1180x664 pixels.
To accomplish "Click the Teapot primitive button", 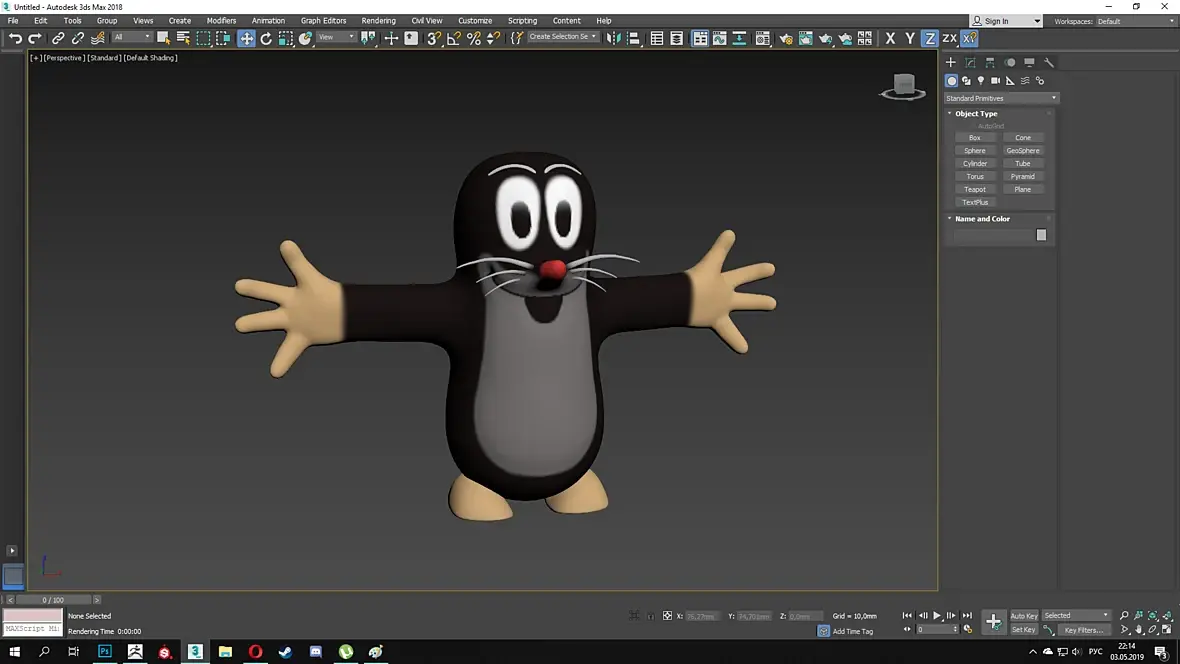I will (x=975, y=189).
